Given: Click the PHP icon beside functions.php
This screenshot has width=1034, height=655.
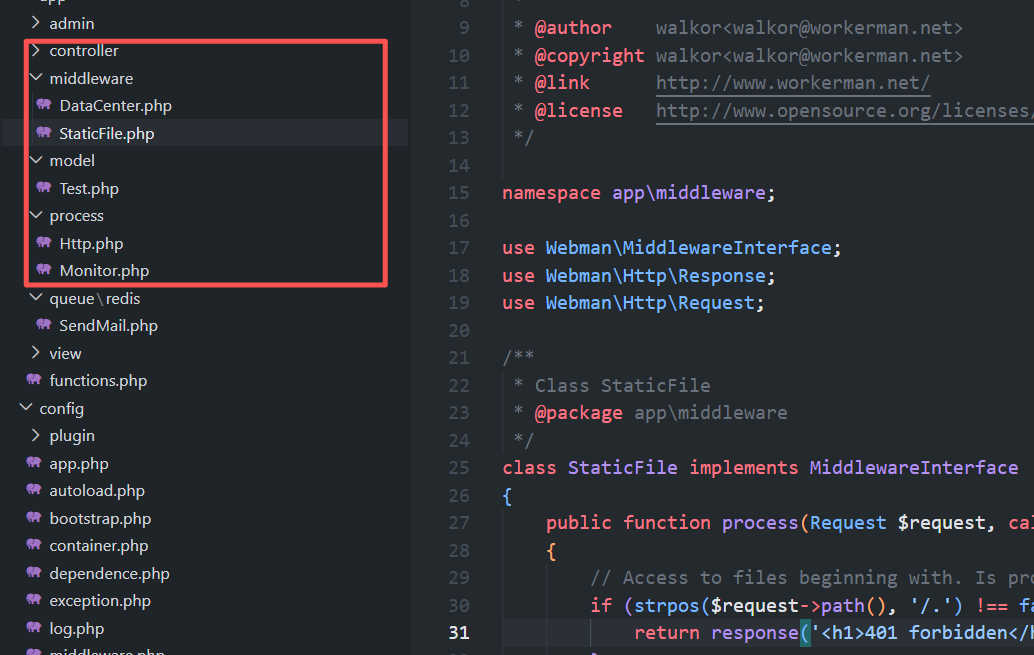Looking at the screenshot, I should pyautogui.click(x=34, y=380).
